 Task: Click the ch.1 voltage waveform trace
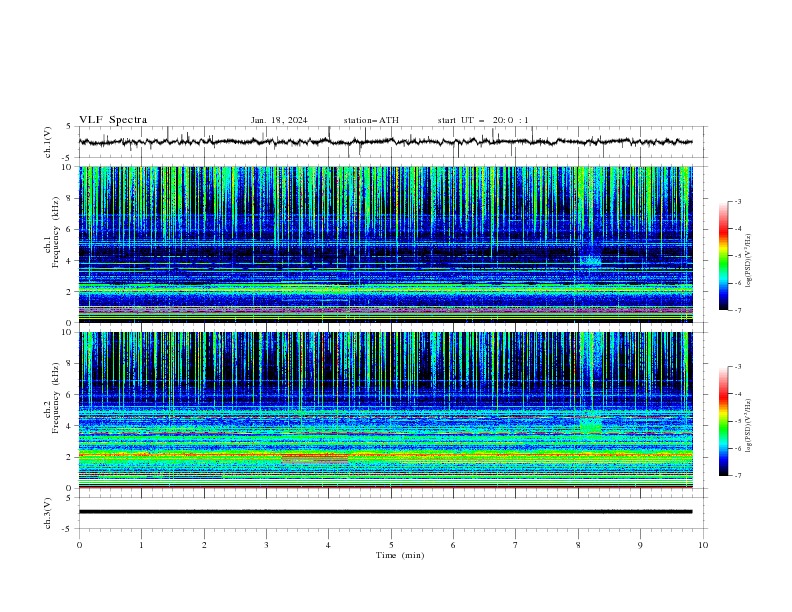[x=385, y=142]
